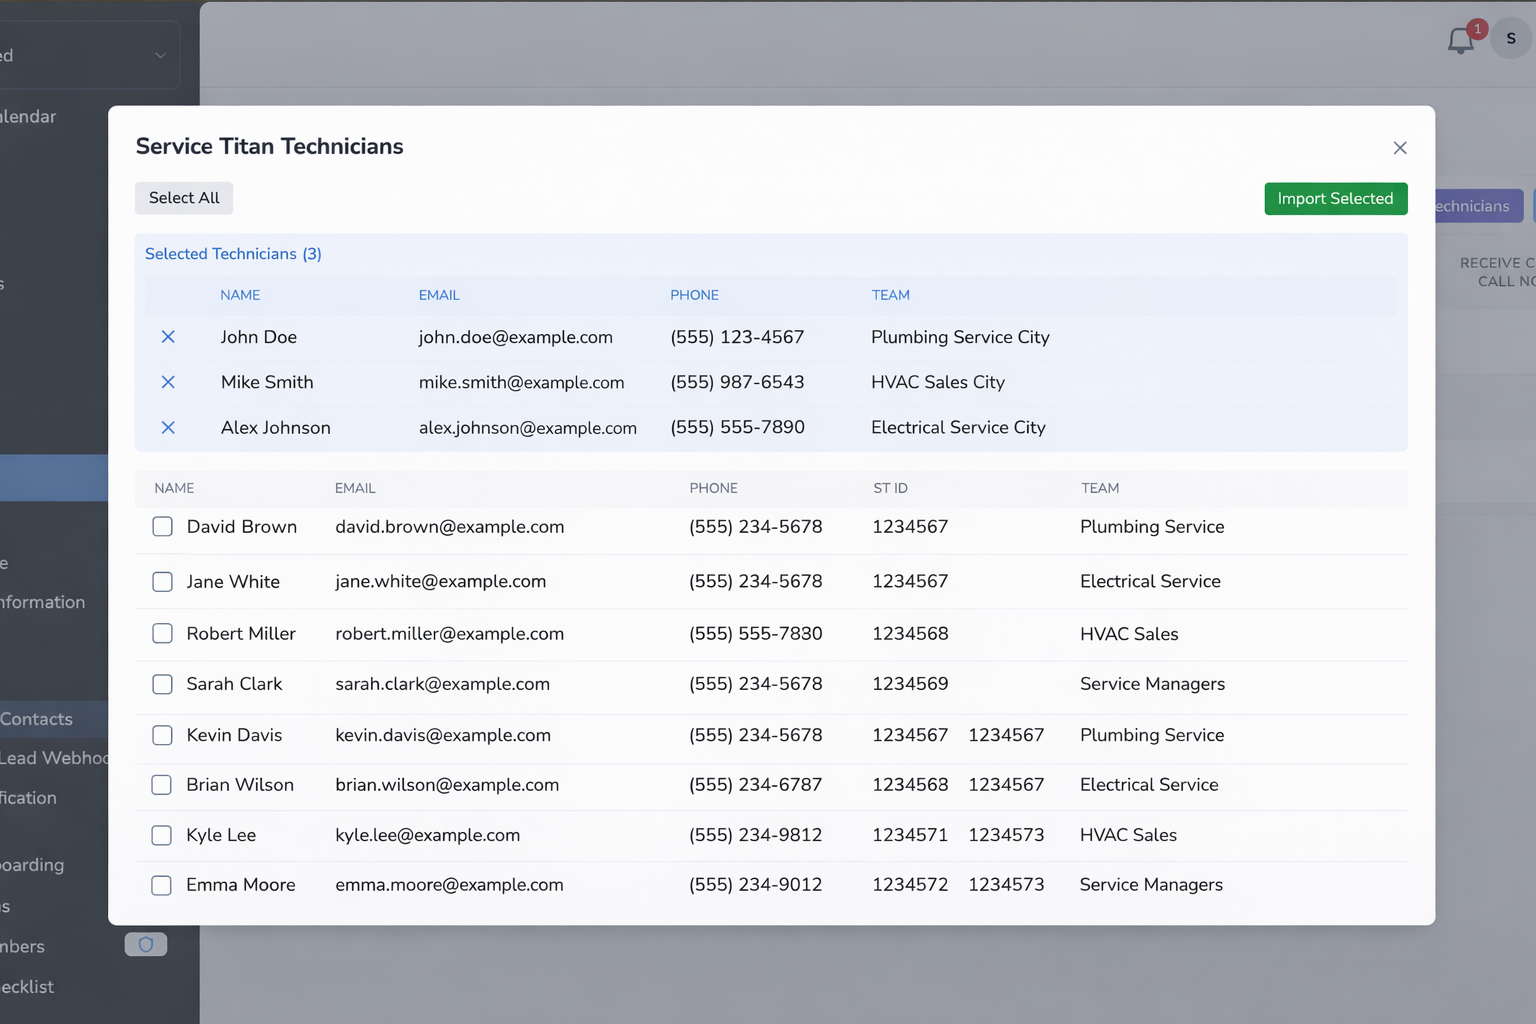
Task: Tick the Brian Wilson checkbox
Action: tap(161, 785)
